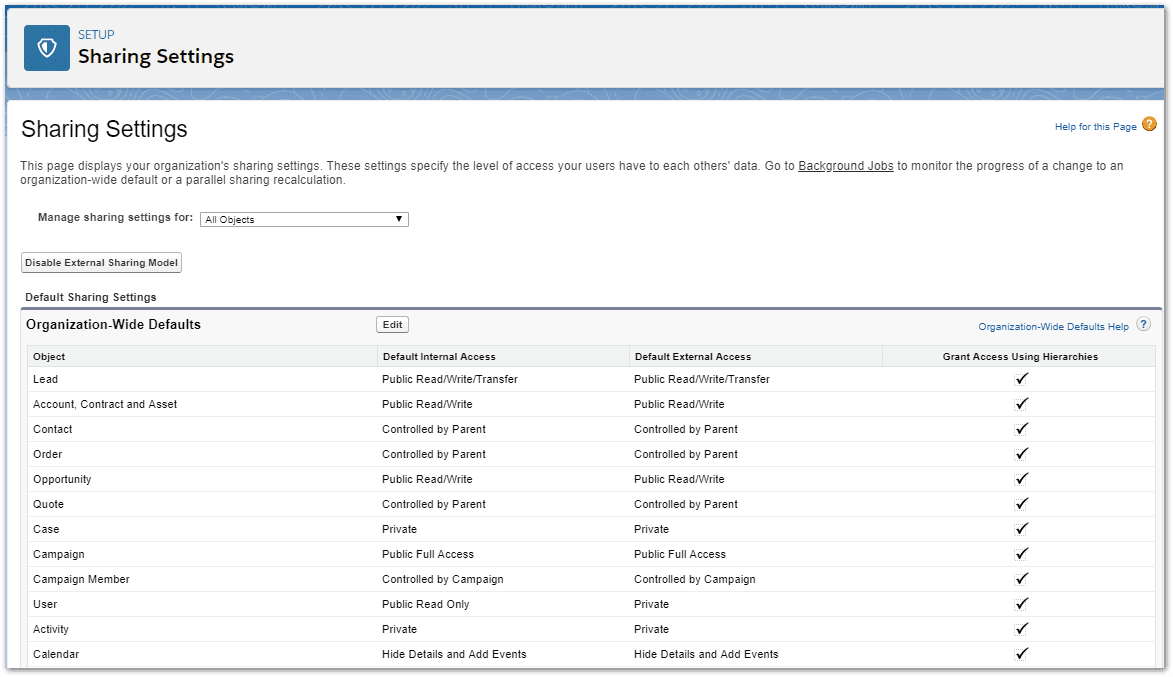Click Disable External Sharing Model button
This screenshot has width=1173, height=677.
pos(102,263)
